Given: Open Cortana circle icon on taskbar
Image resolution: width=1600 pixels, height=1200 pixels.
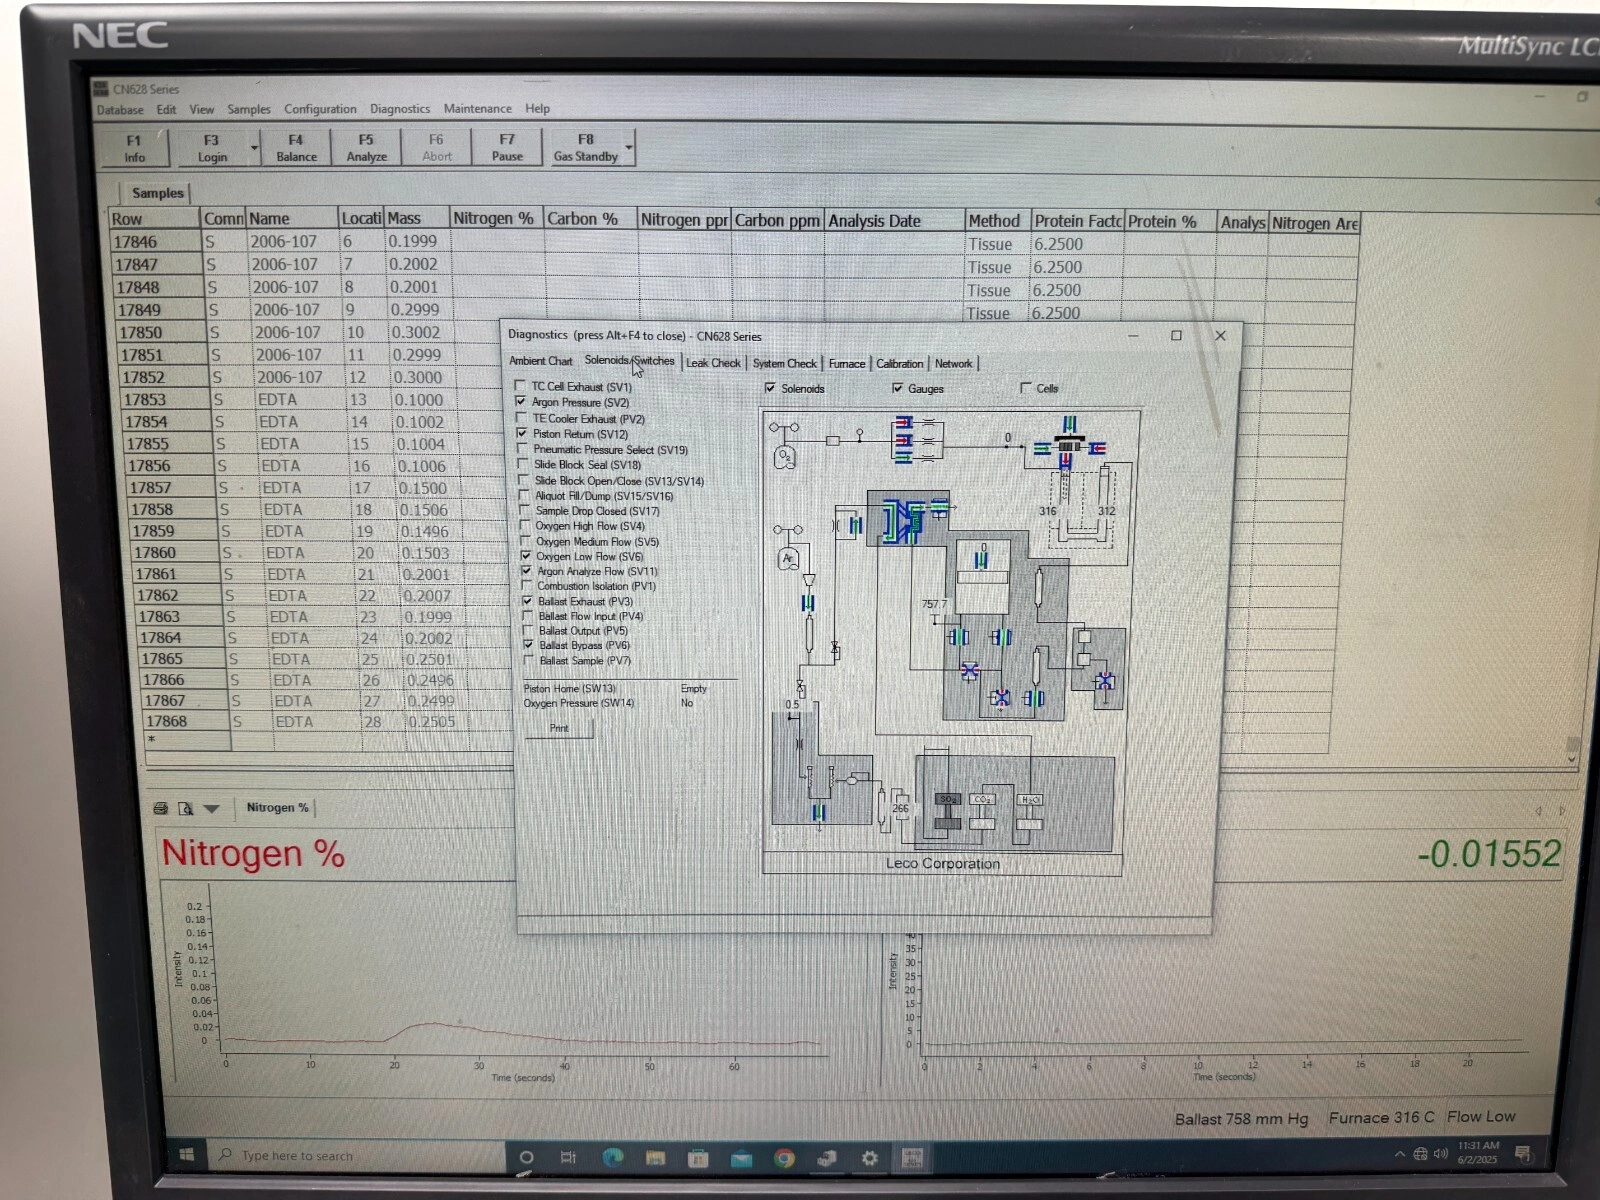Looking at the screenshot, I should [x=526, y=1157].
